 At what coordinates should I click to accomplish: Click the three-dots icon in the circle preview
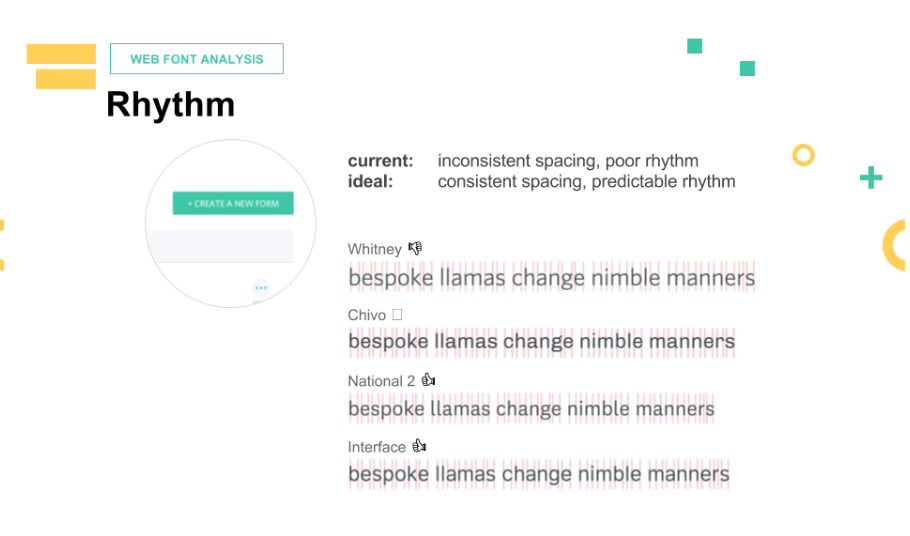(x=261, y=287)
